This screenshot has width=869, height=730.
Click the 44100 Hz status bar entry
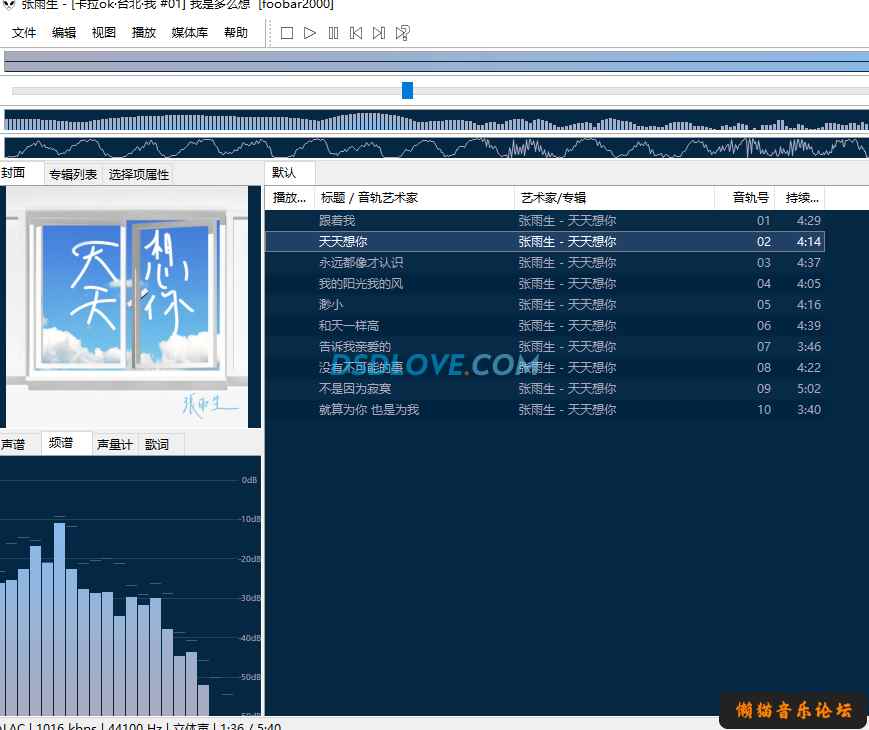[135, 726]
